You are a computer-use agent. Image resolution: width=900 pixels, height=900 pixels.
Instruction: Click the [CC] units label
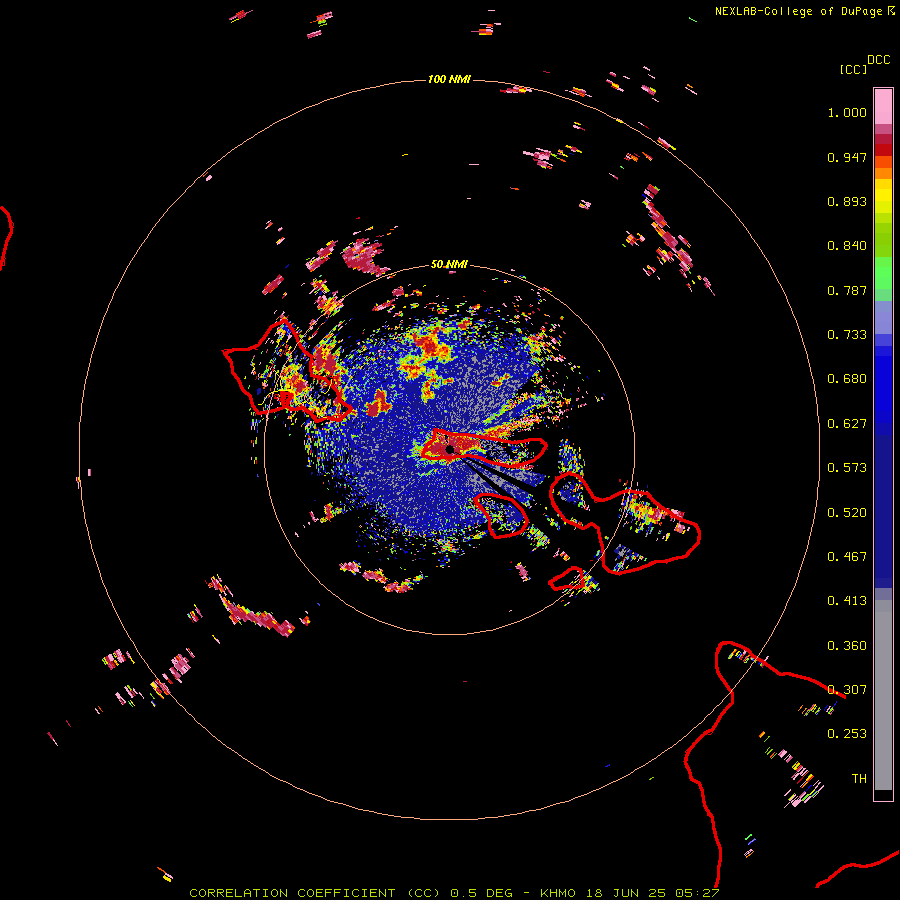853,69
